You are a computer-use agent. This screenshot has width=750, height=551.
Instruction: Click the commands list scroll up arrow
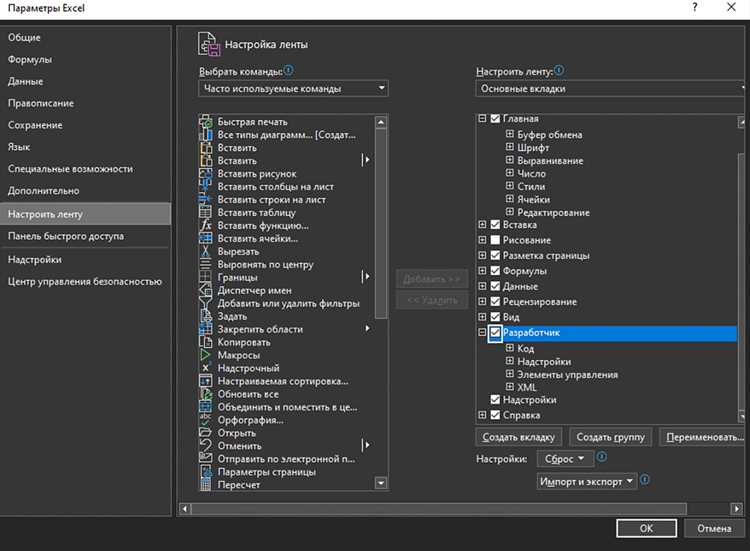[381, 122]
